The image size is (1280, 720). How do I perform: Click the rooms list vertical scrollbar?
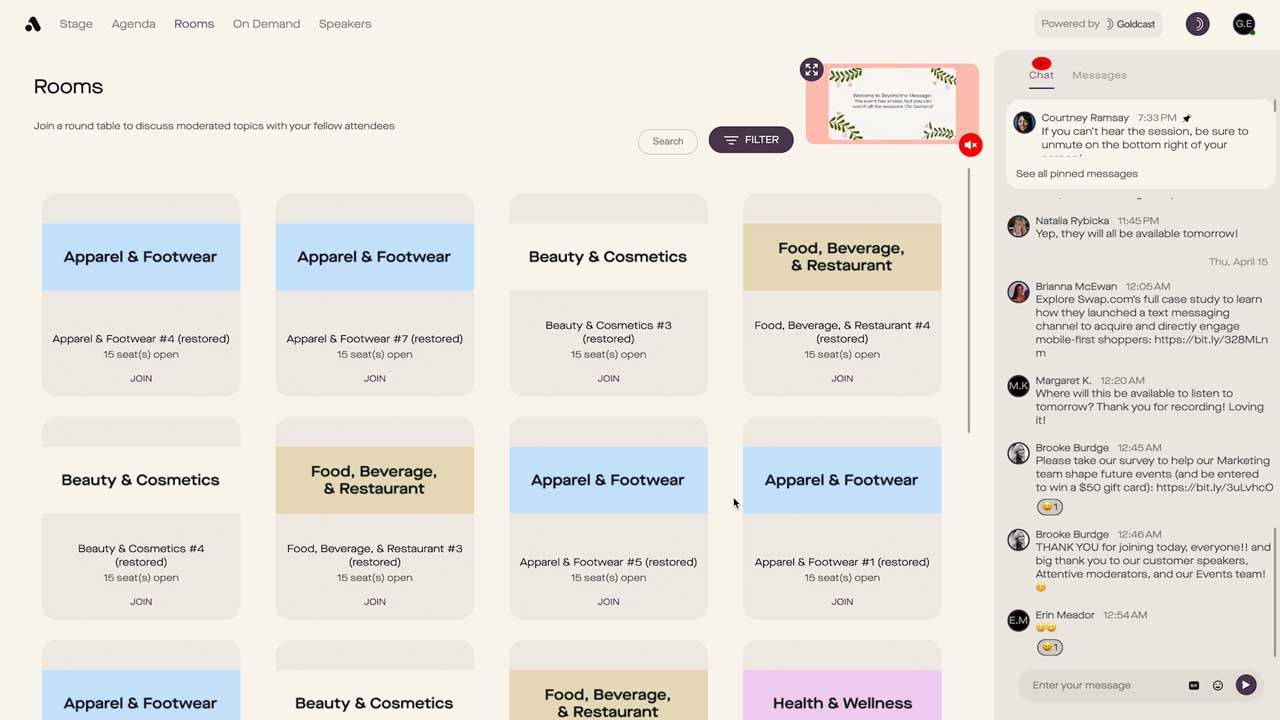(968, 300)
